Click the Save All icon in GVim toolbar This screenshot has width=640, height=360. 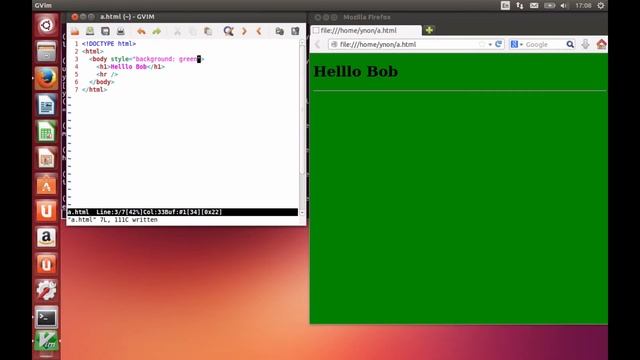pyautogui.click(x=105, y=31)
